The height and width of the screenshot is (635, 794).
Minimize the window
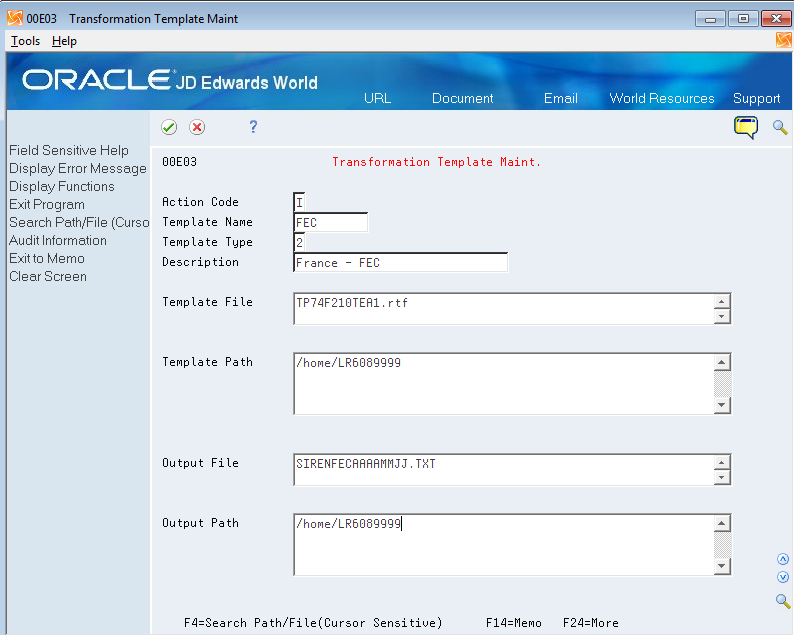click(710, 19)
